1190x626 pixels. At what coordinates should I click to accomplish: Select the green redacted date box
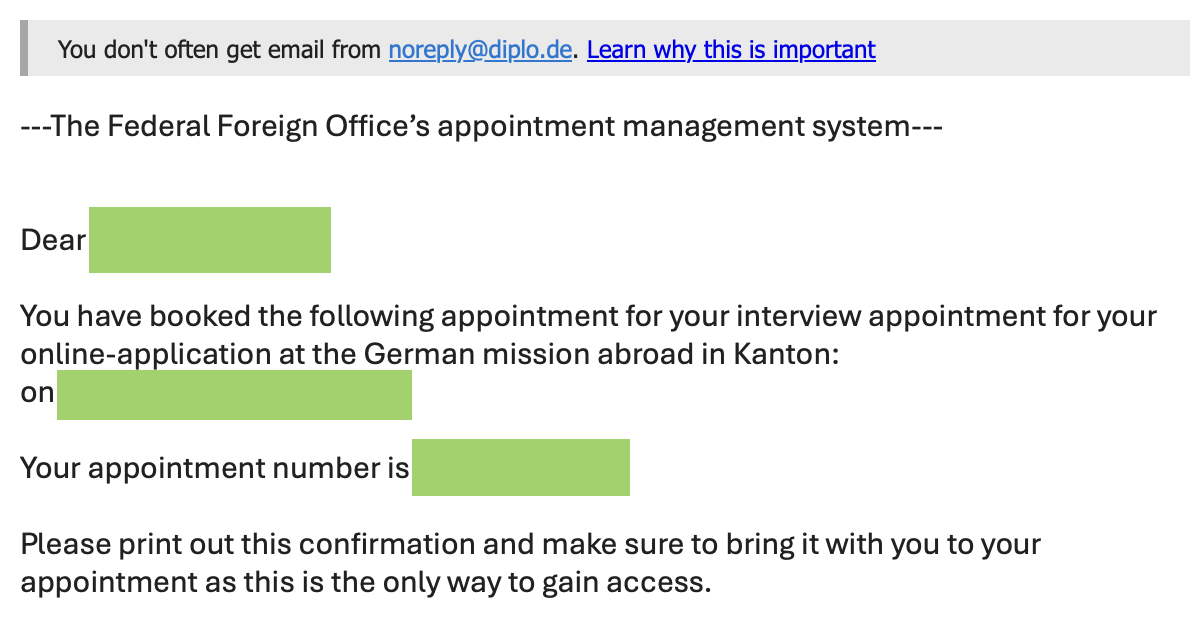(x=234, y=394)
